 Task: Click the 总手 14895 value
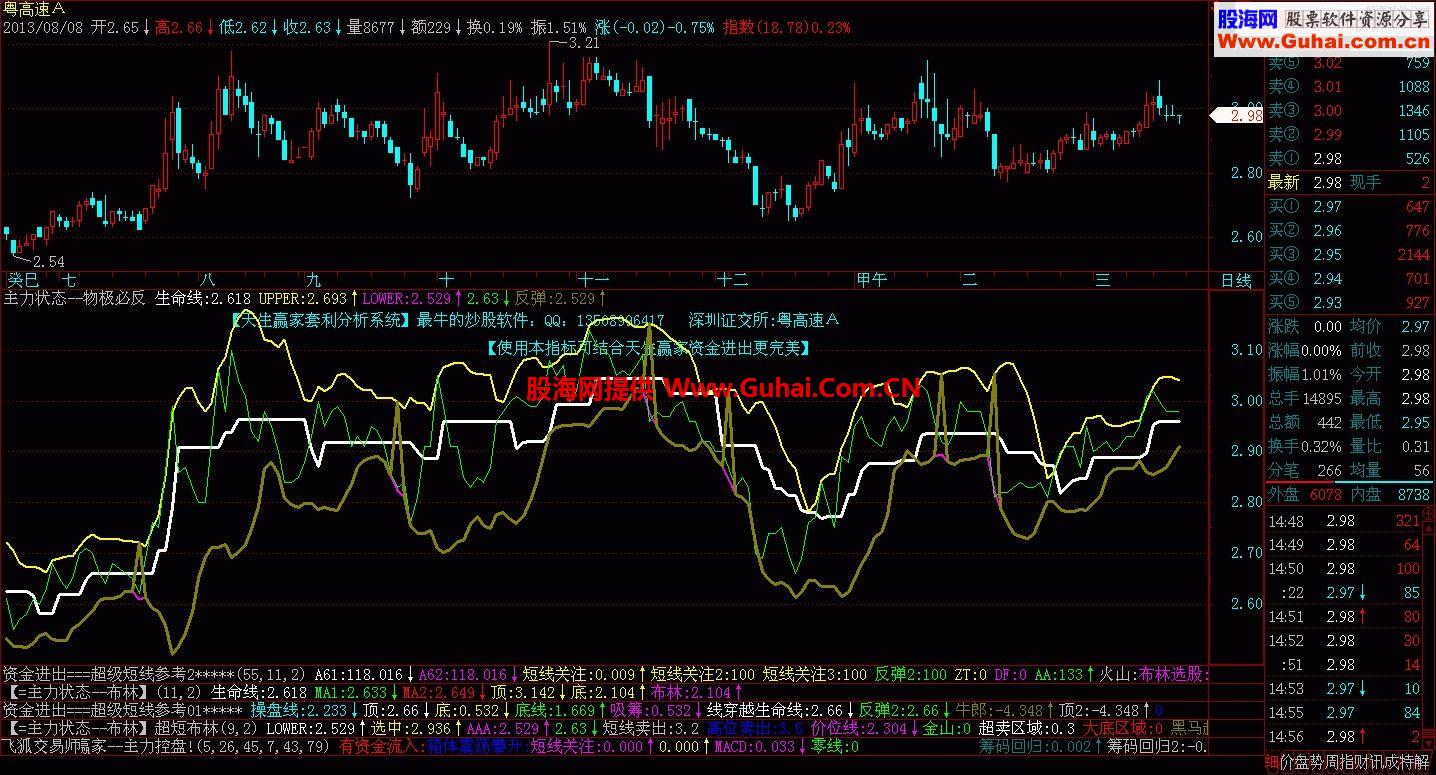pos(1321,398)
